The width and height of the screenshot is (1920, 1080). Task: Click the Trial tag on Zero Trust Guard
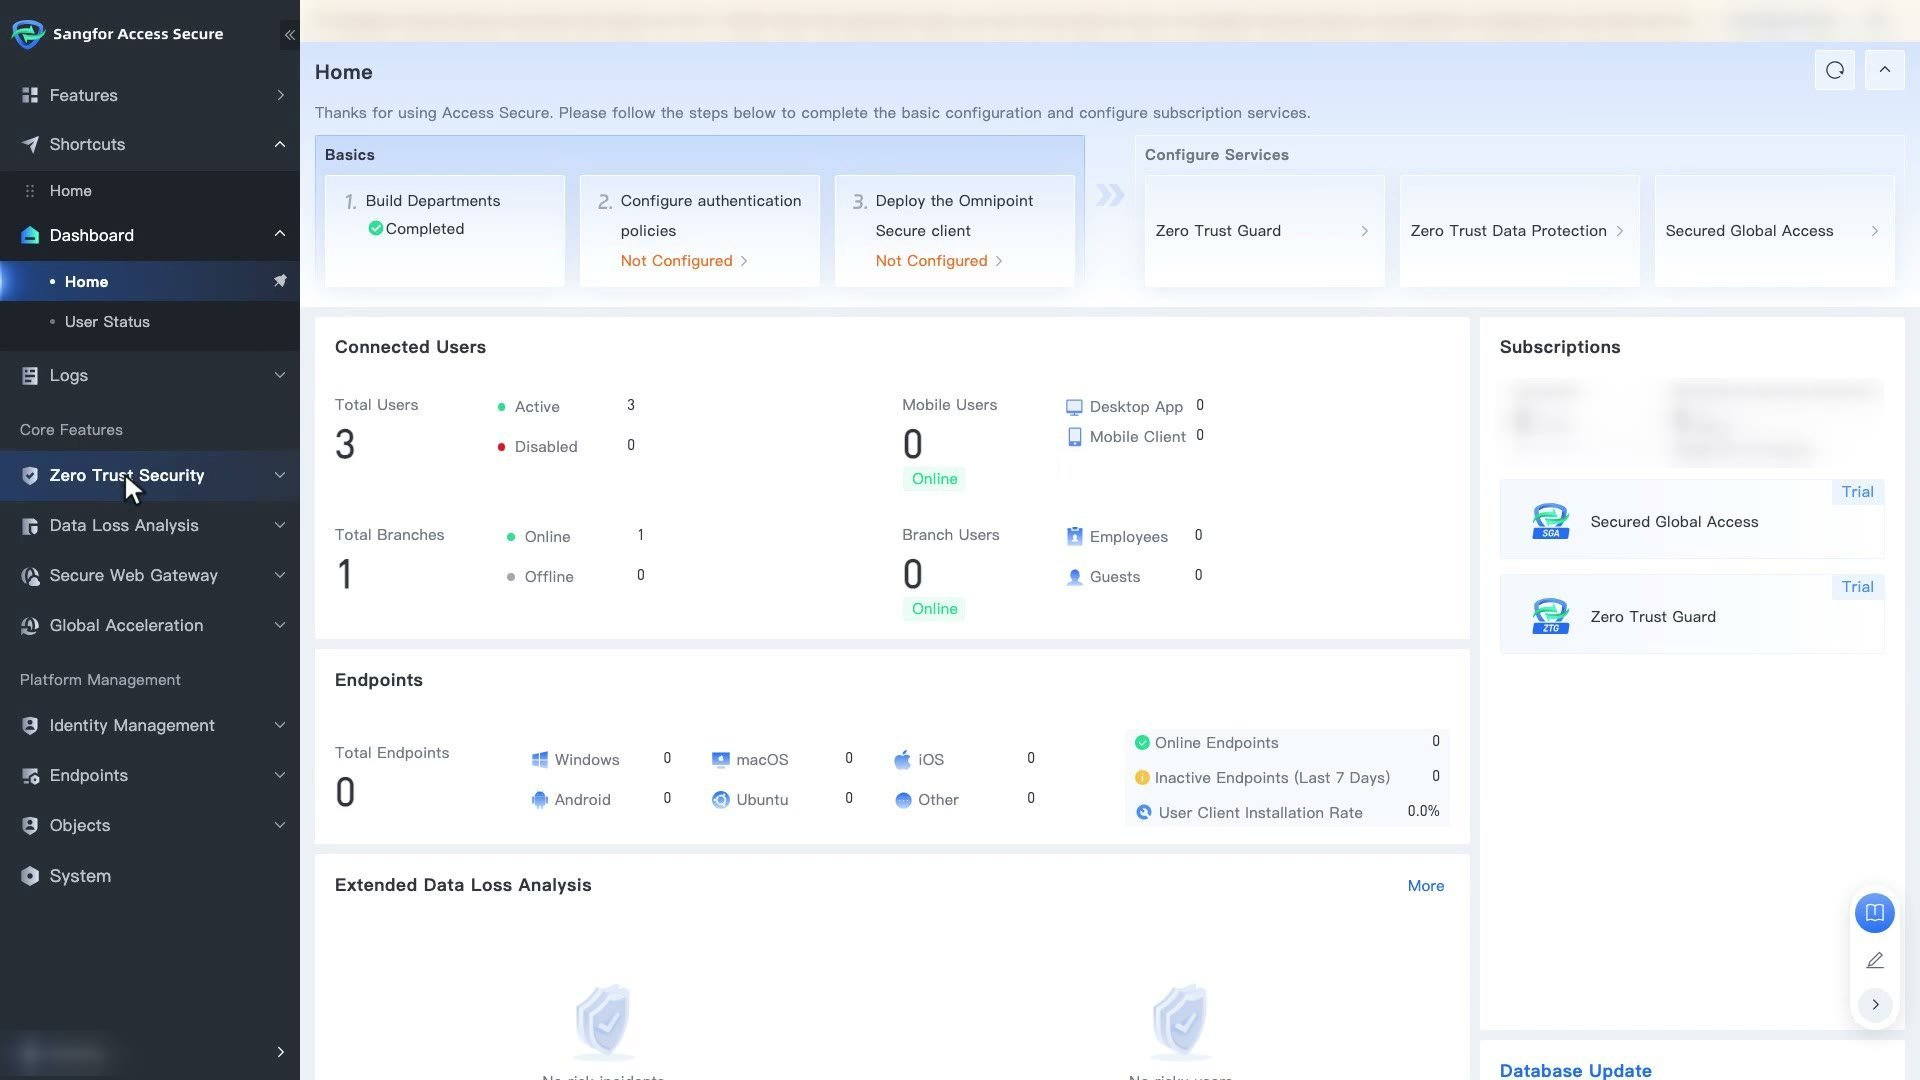1857,587
